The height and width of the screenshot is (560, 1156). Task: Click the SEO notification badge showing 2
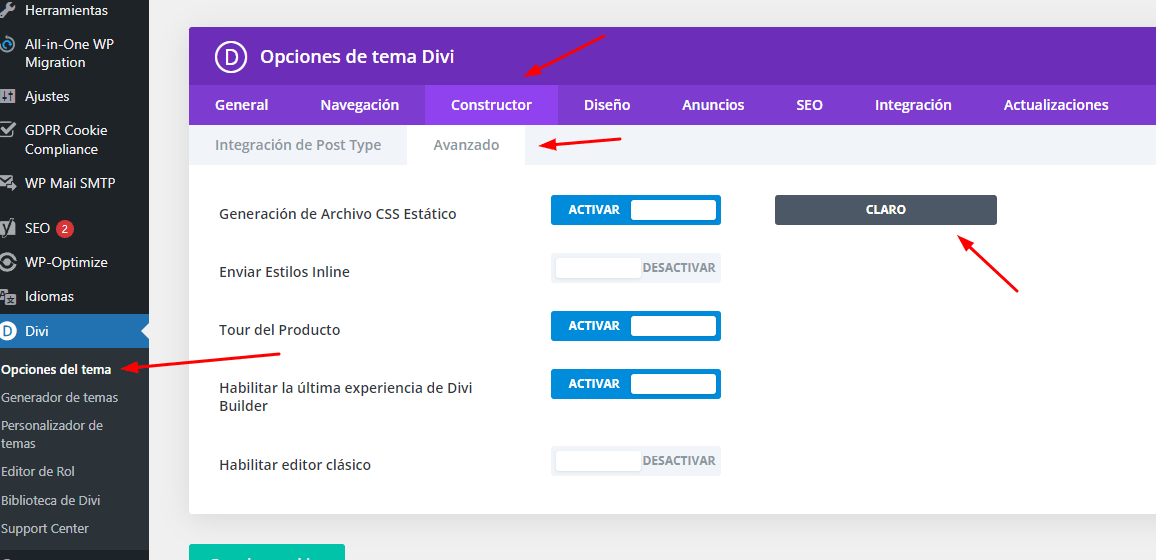(65, 228)
